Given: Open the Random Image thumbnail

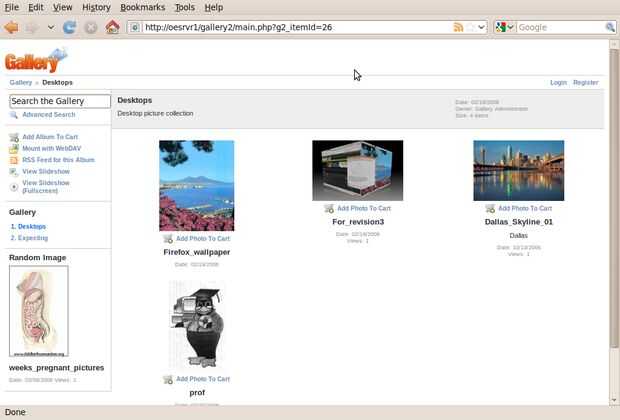Looking at the screenshot, I should (x=39, y=311).
